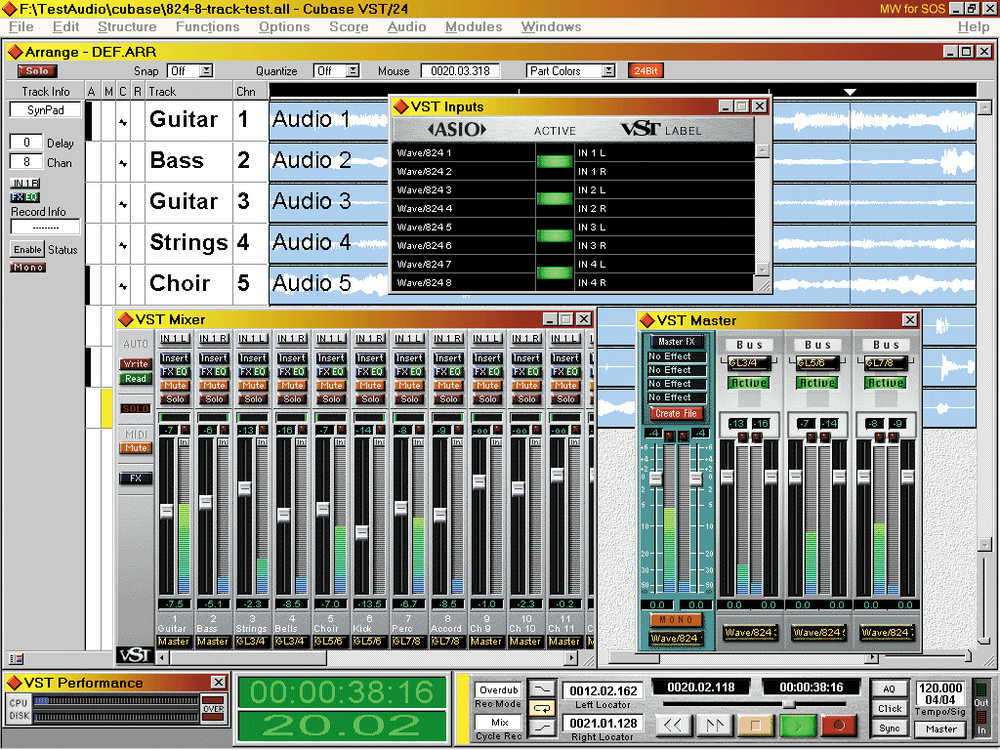Viewport: 1000px width, 750px height.
Task: Open the Options menu
Action: [283, 27]
